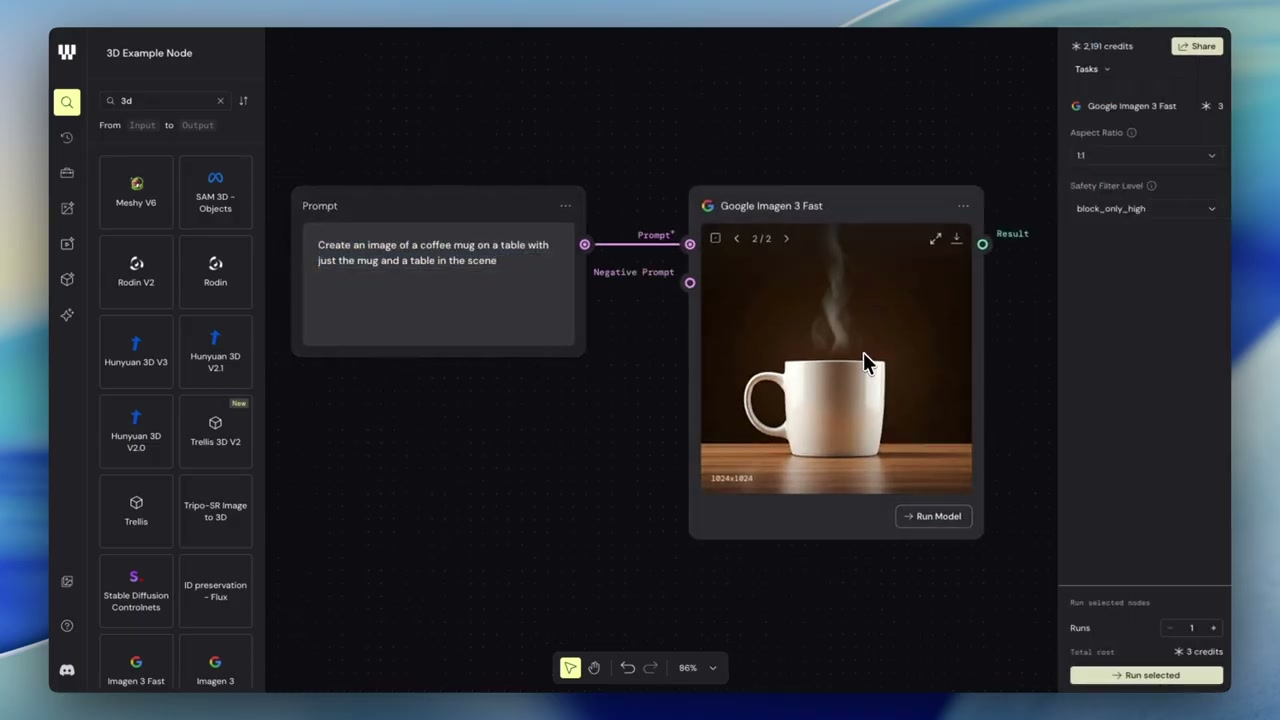Open the toolbox icon in sidebar
The width and height of the screenshot is (1280, 720).
(x=67, y=173)
